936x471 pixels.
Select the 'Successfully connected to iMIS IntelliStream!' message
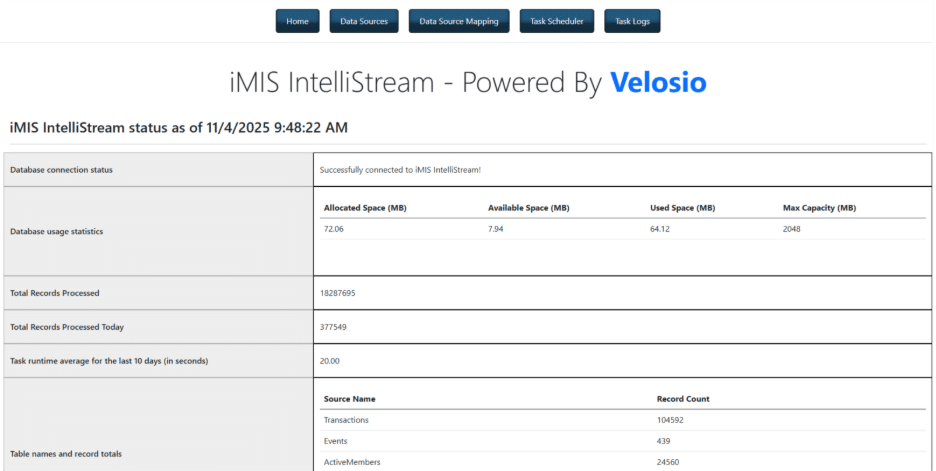click(400, 170)
